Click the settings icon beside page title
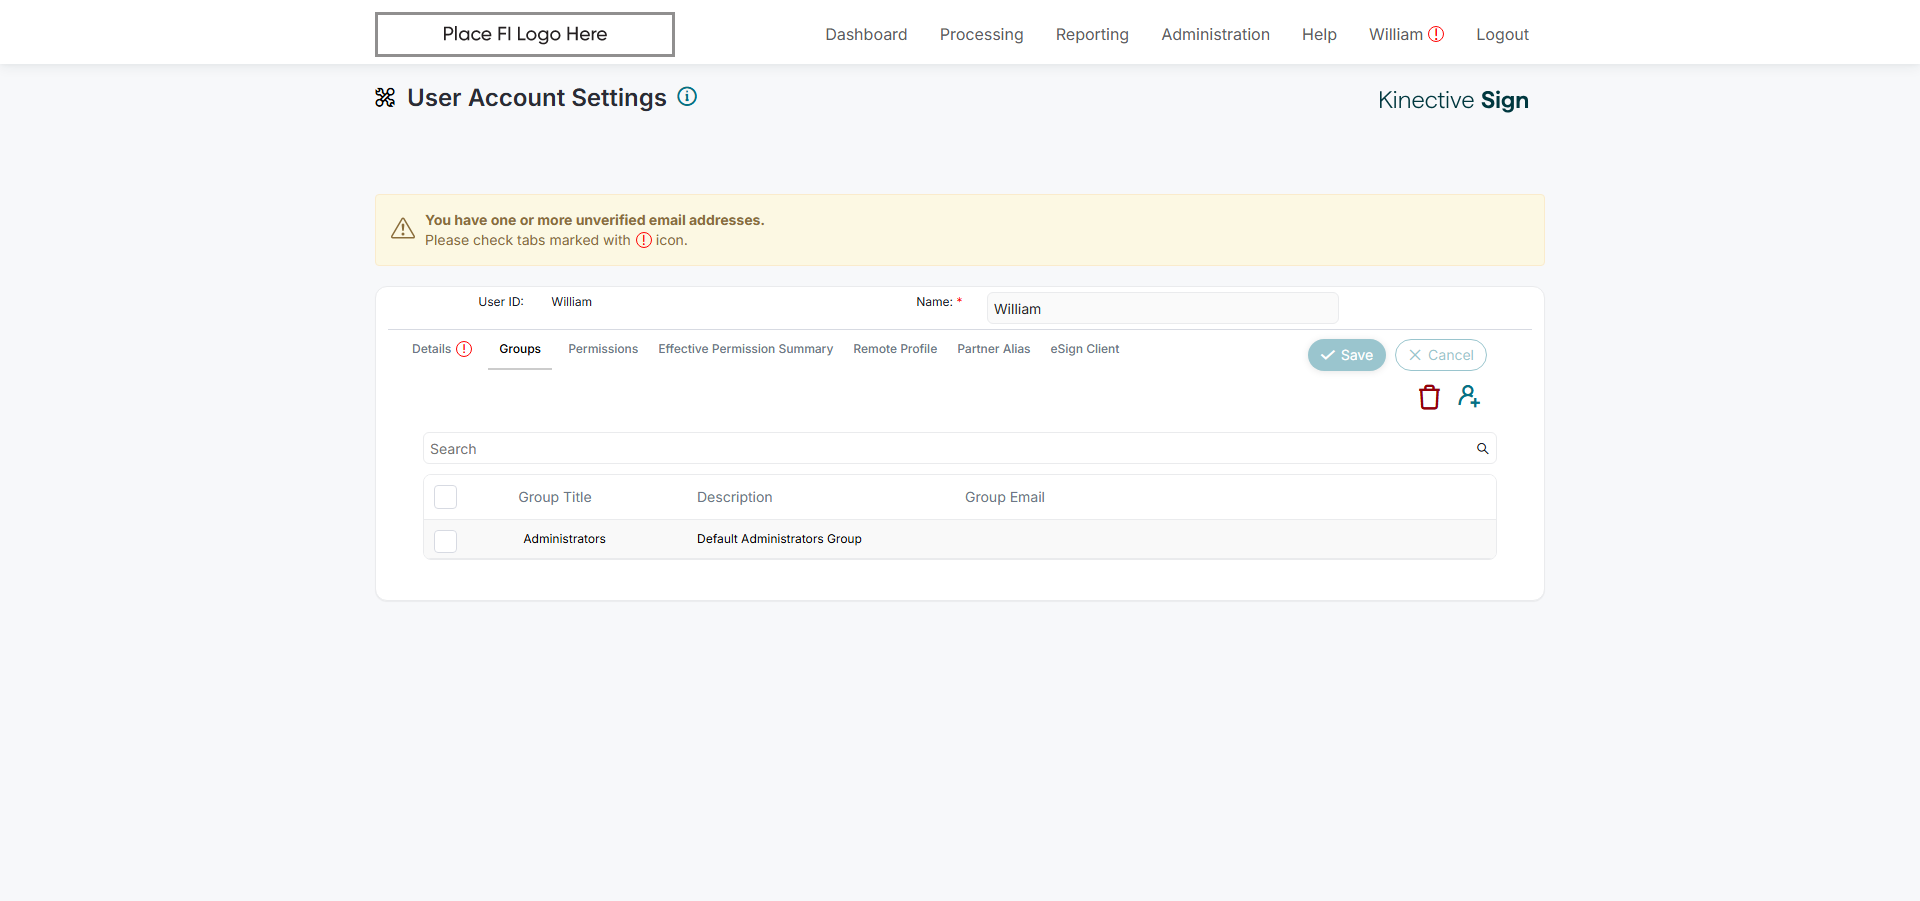1920x901 pixels. [385, 98]
